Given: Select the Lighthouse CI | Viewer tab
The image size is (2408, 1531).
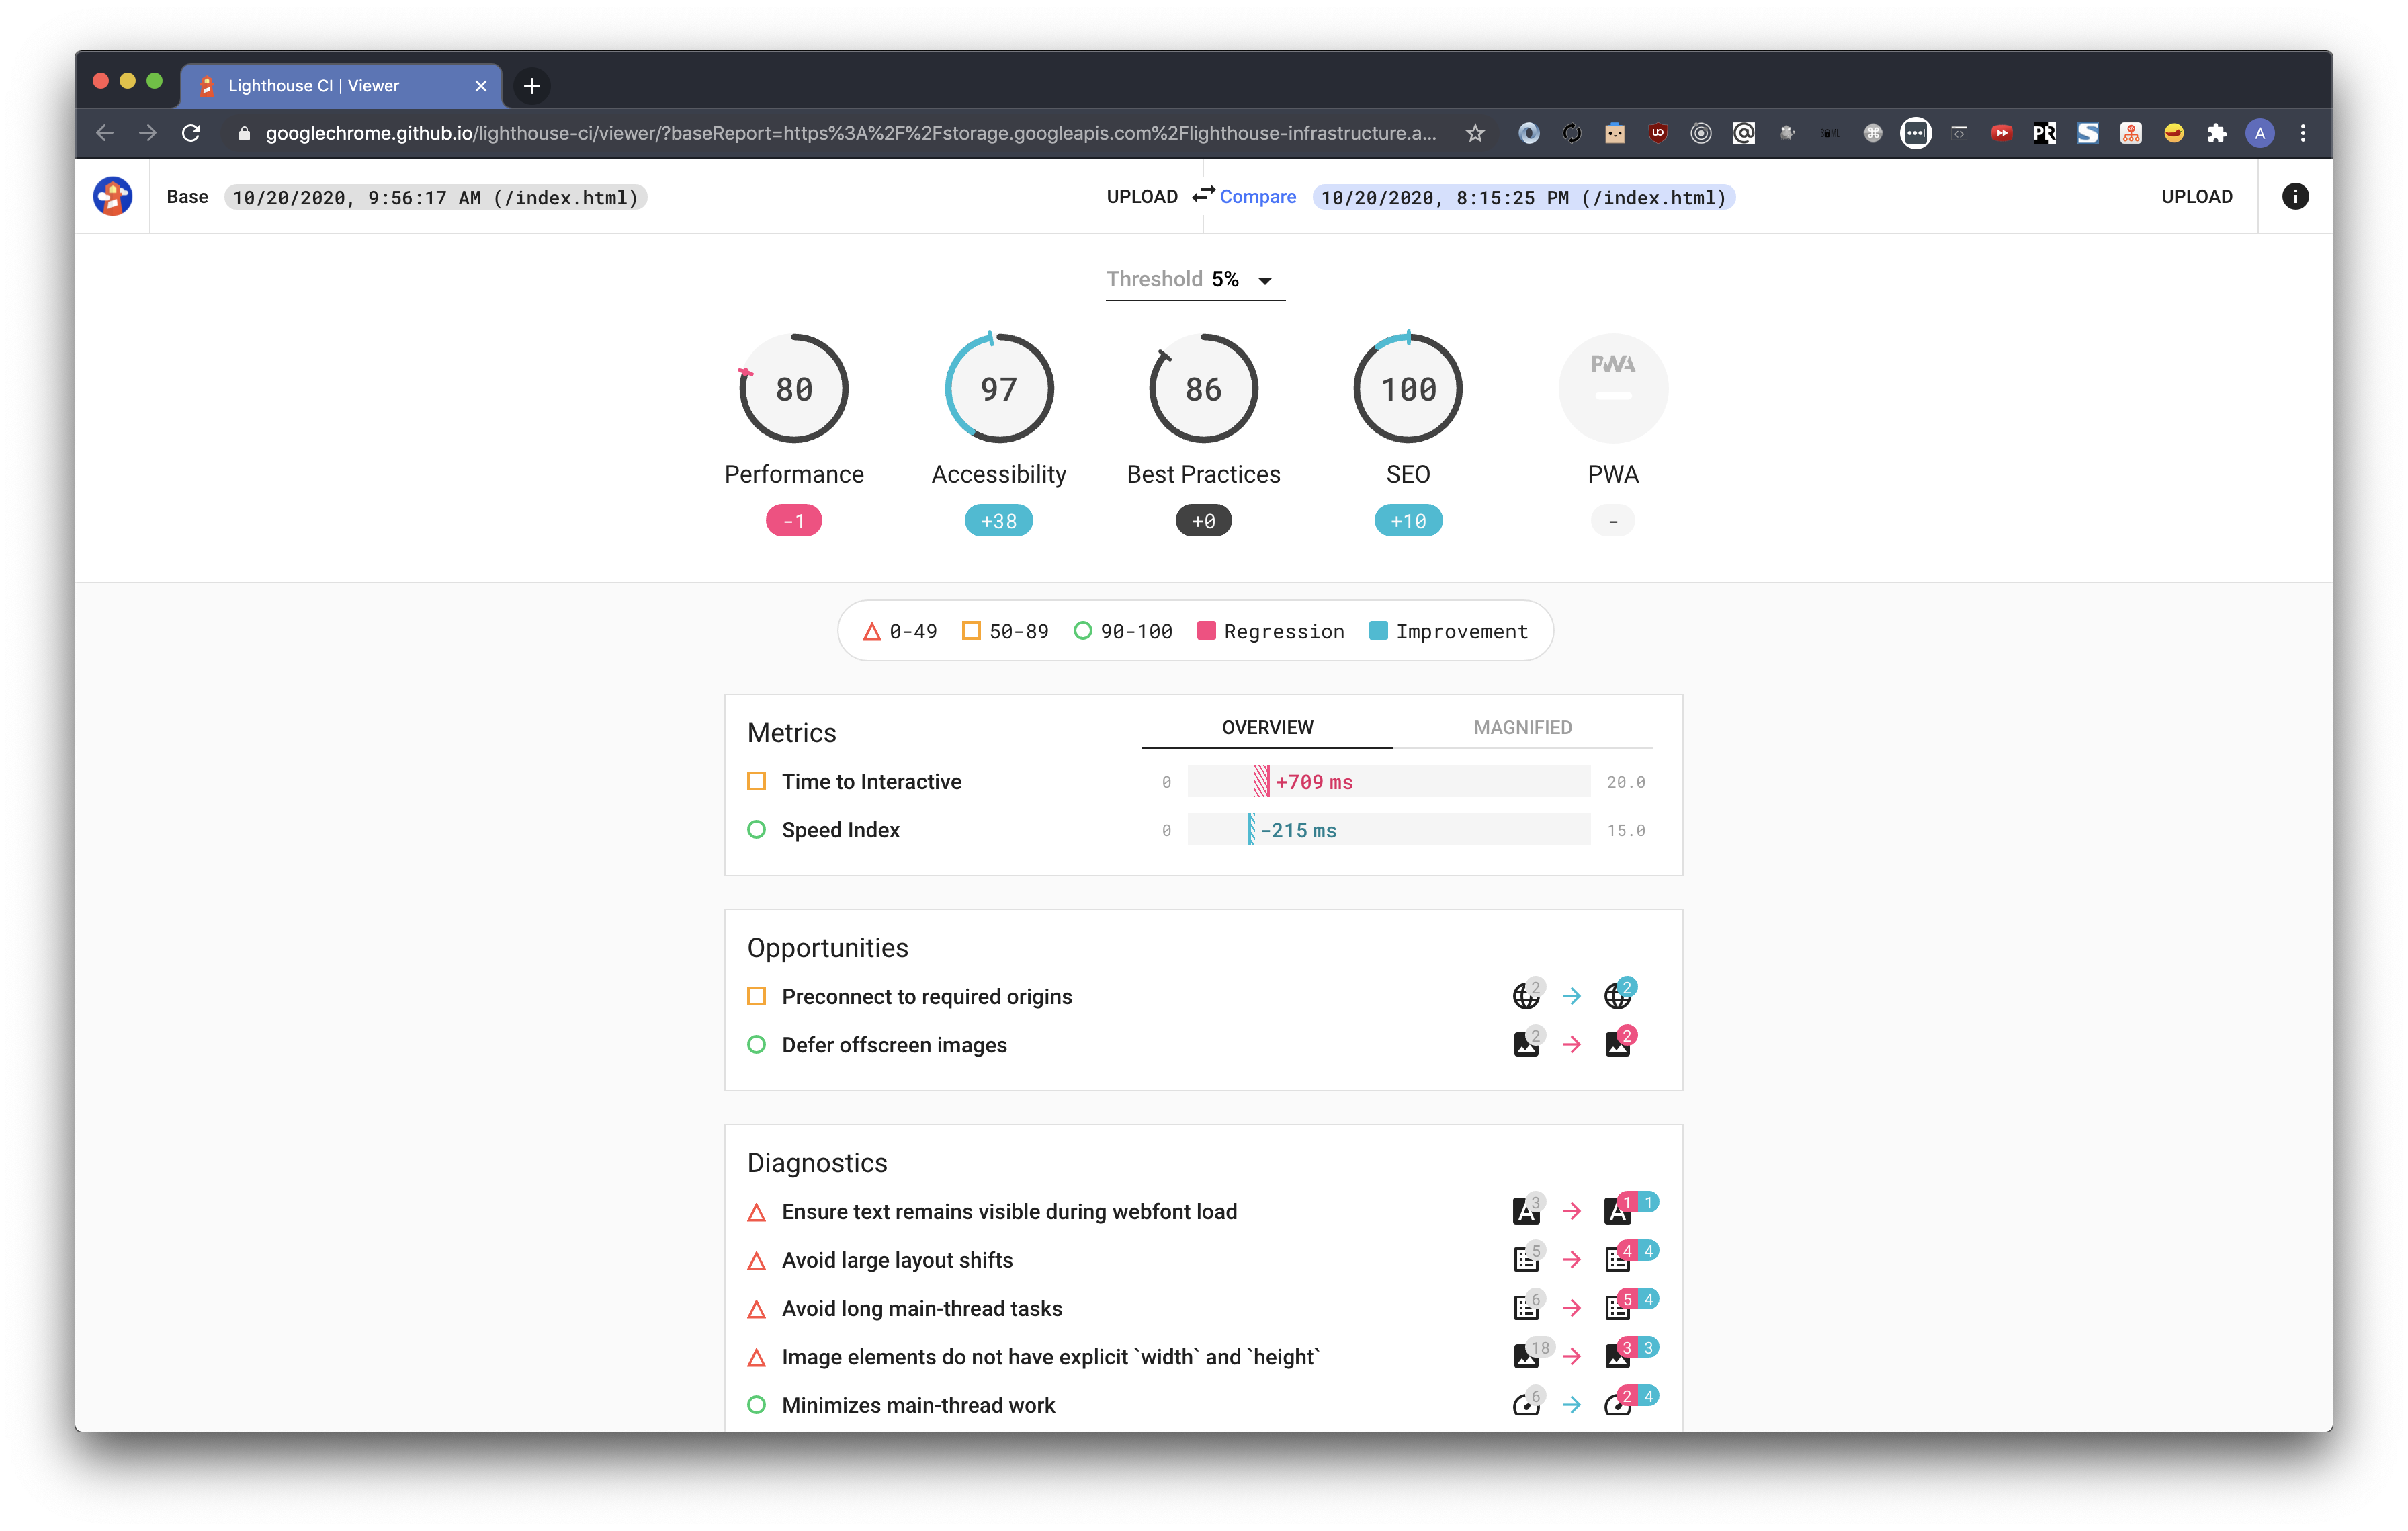Looking at the screenshot, I should pyautogui.click(x=340, y=86).
